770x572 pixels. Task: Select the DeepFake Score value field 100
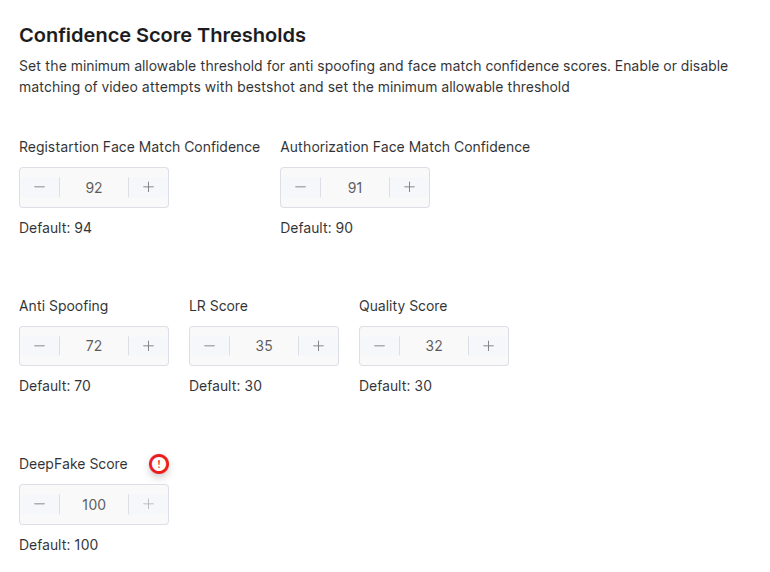[x=94, y=505]
